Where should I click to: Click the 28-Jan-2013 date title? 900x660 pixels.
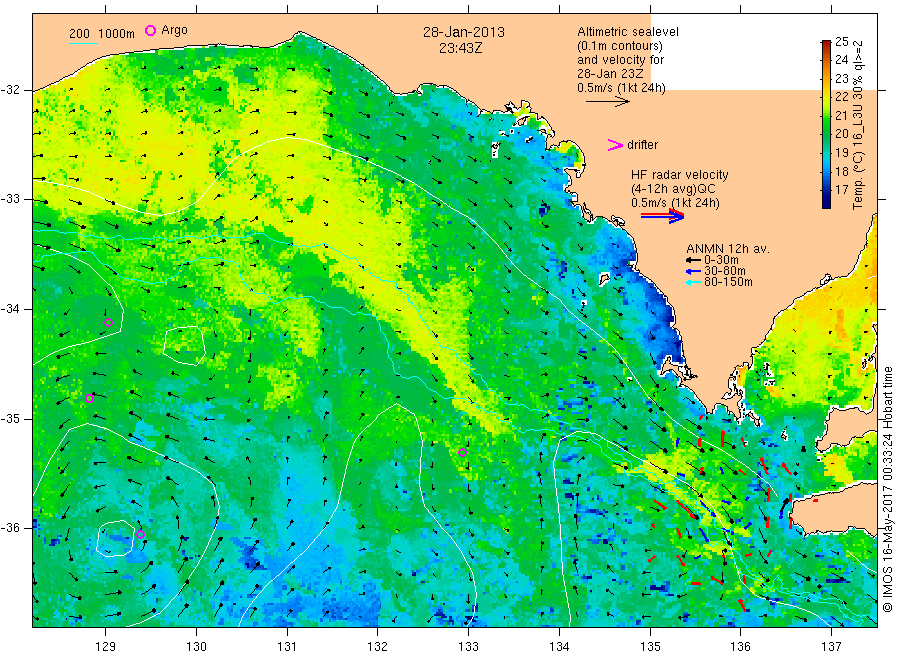464,32
